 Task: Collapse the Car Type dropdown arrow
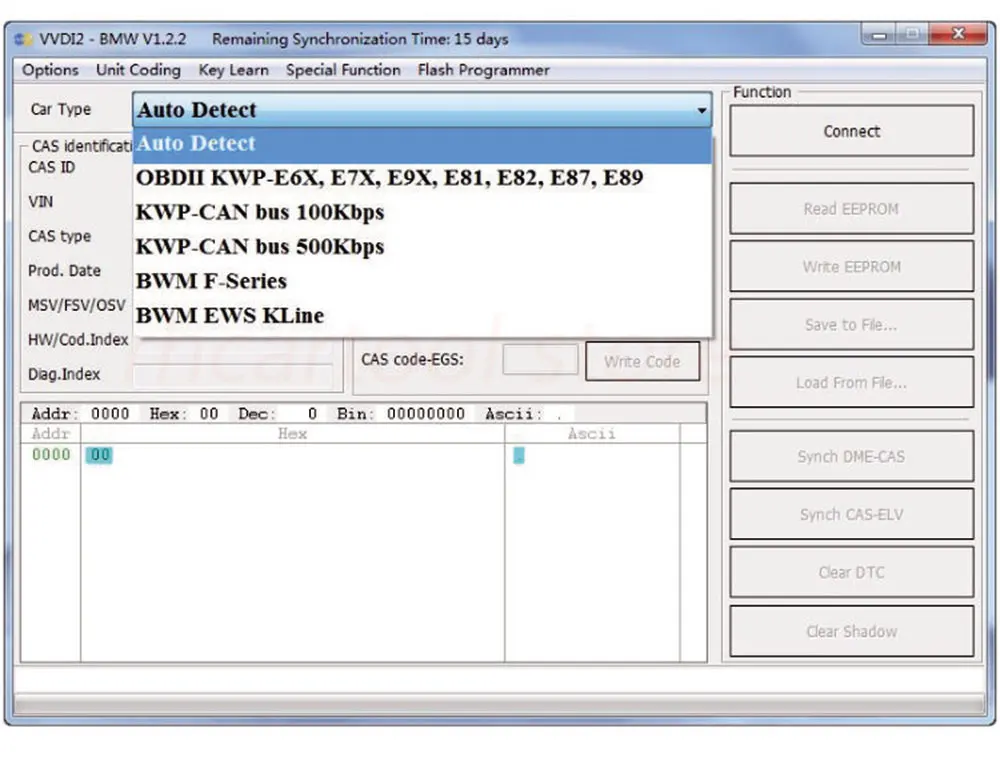pyautogui.click(x=702, y=110)
